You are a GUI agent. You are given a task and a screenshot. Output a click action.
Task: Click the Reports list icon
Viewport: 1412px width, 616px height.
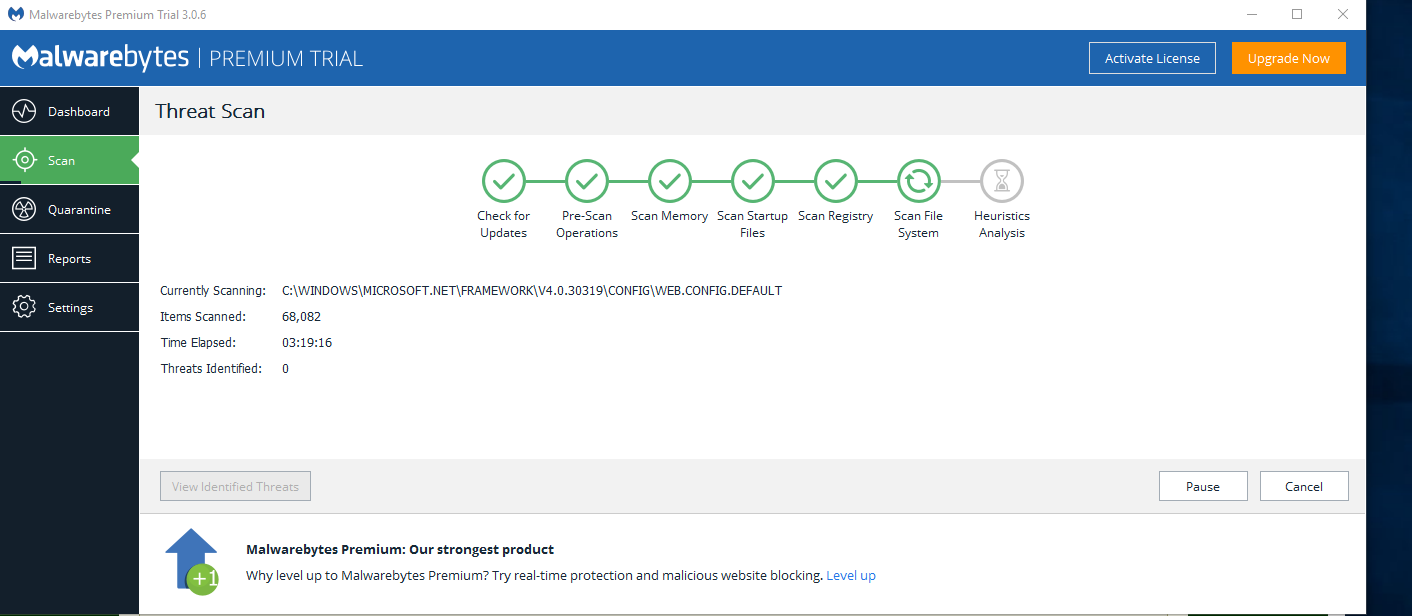[24, 258]
